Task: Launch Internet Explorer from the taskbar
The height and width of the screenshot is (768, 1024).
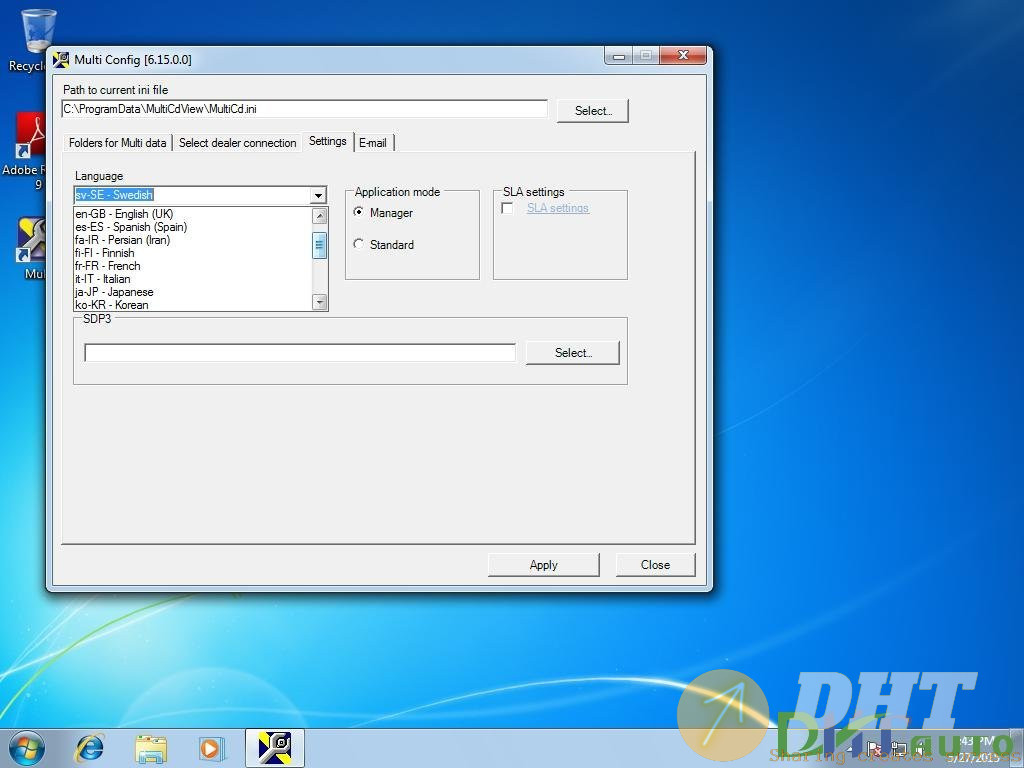Action: [89, 748]
